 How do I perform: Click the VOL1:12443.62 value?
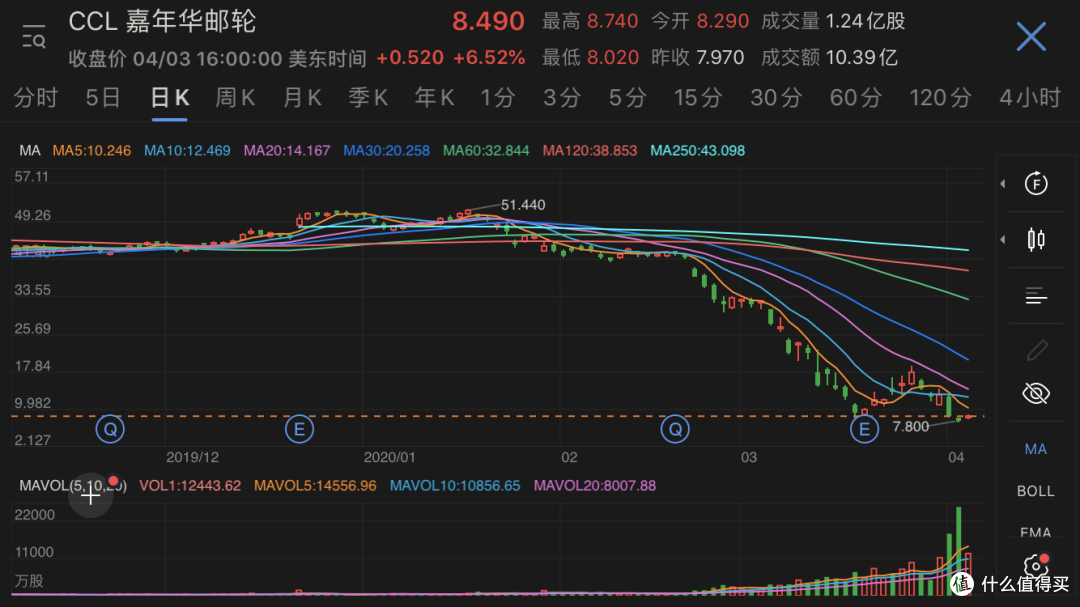(190, 486)
